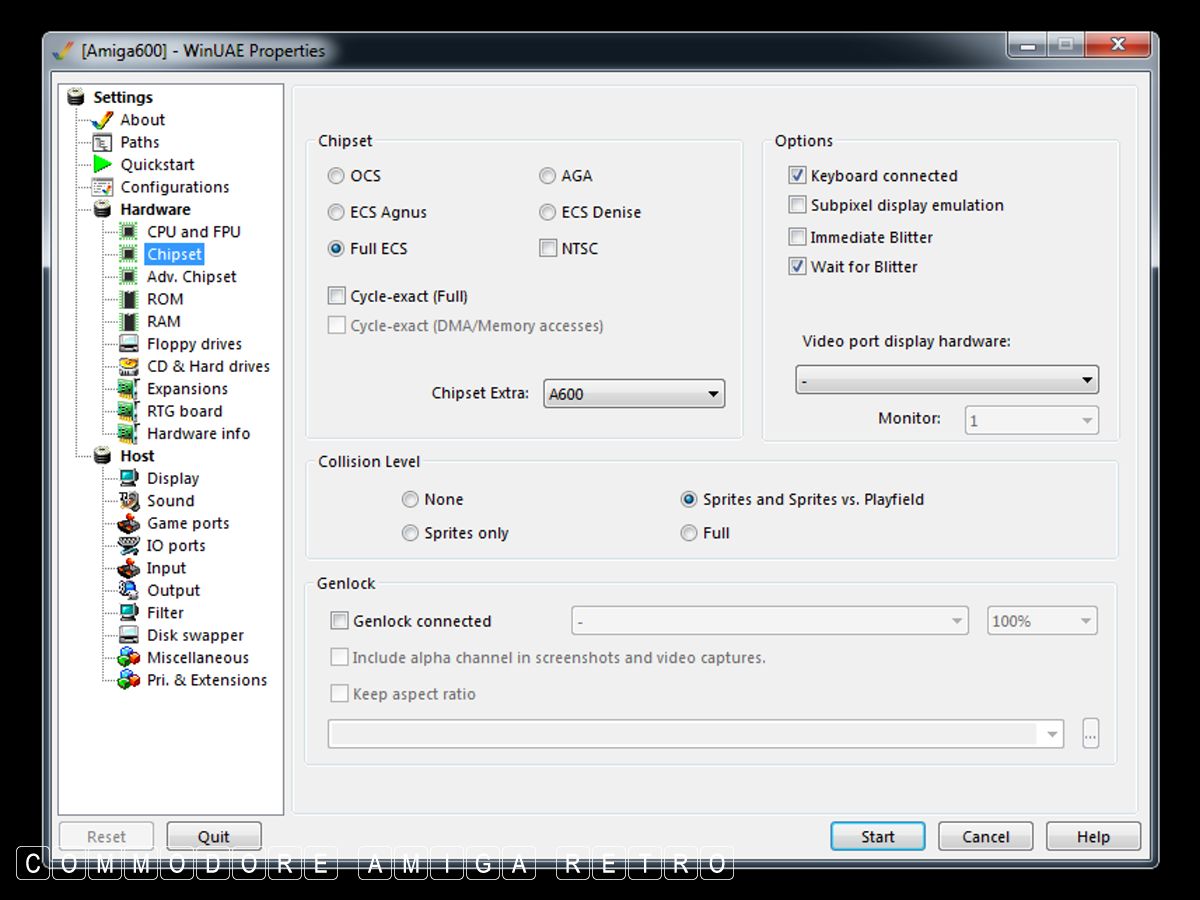Screen dimensions: 1200x900
Task: Check the Genlock connected option
Action: [340, 621]
